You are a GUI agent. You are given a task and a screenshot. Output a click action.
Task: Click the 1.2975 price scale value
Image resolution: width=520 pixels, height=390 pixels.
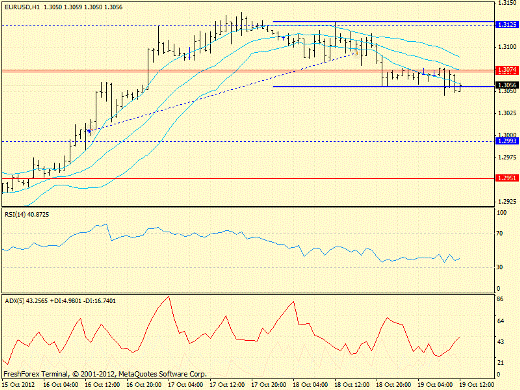[507, 157]
